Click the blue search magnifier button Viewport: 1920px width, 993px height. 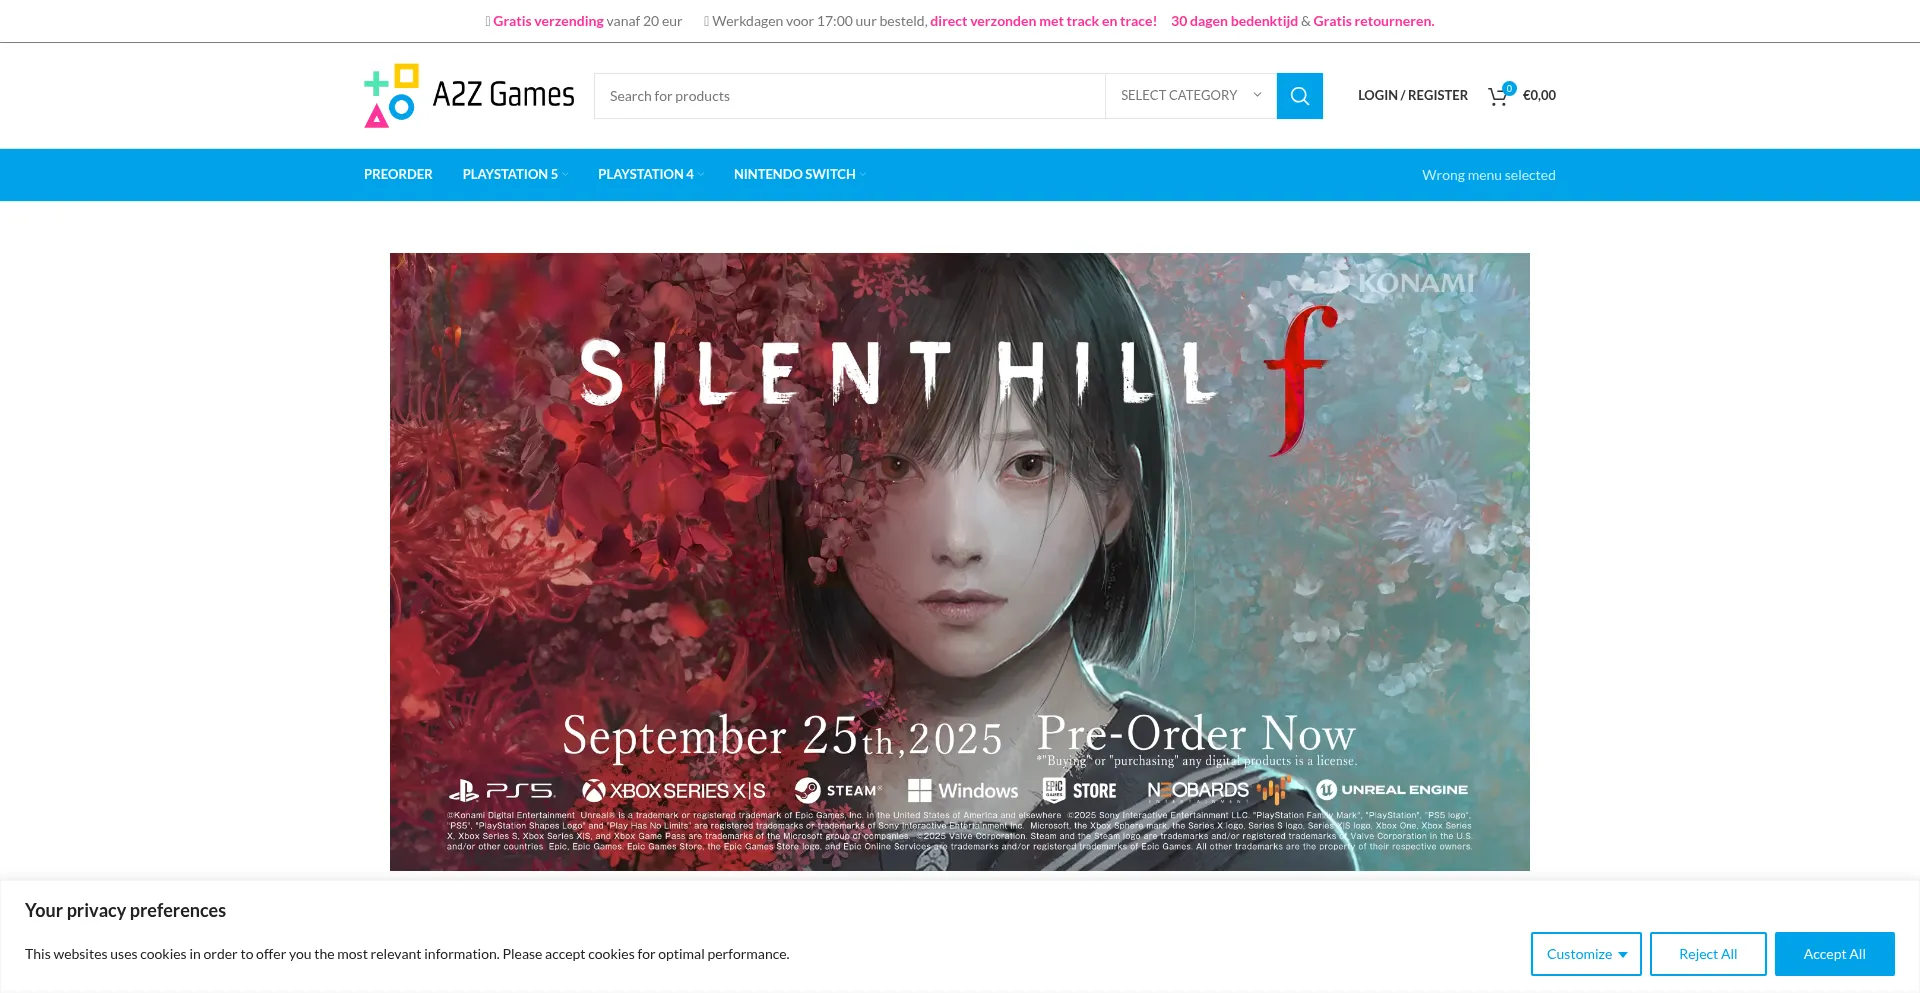click(x=1299, y=96)
